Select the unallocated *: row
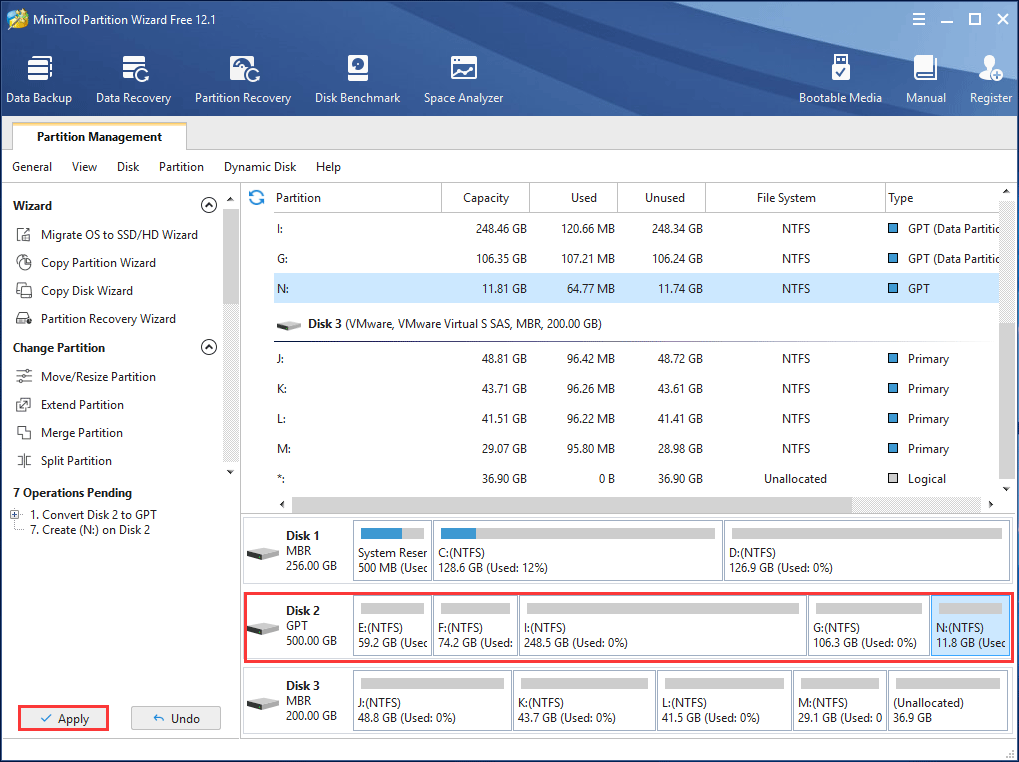Image resolution: width=1019 pixels, height=762 pixels. (x=636, y=479)
